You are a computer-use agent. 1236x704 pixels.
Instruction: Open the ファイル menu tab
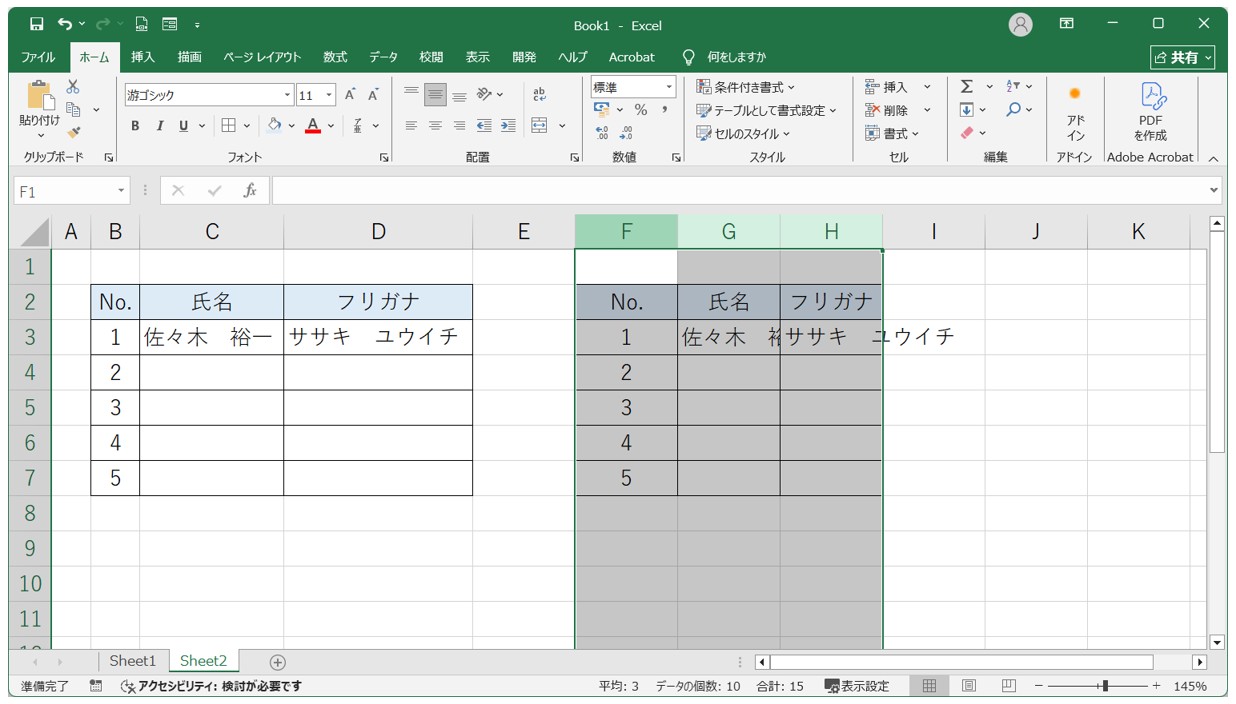point(38,57)
